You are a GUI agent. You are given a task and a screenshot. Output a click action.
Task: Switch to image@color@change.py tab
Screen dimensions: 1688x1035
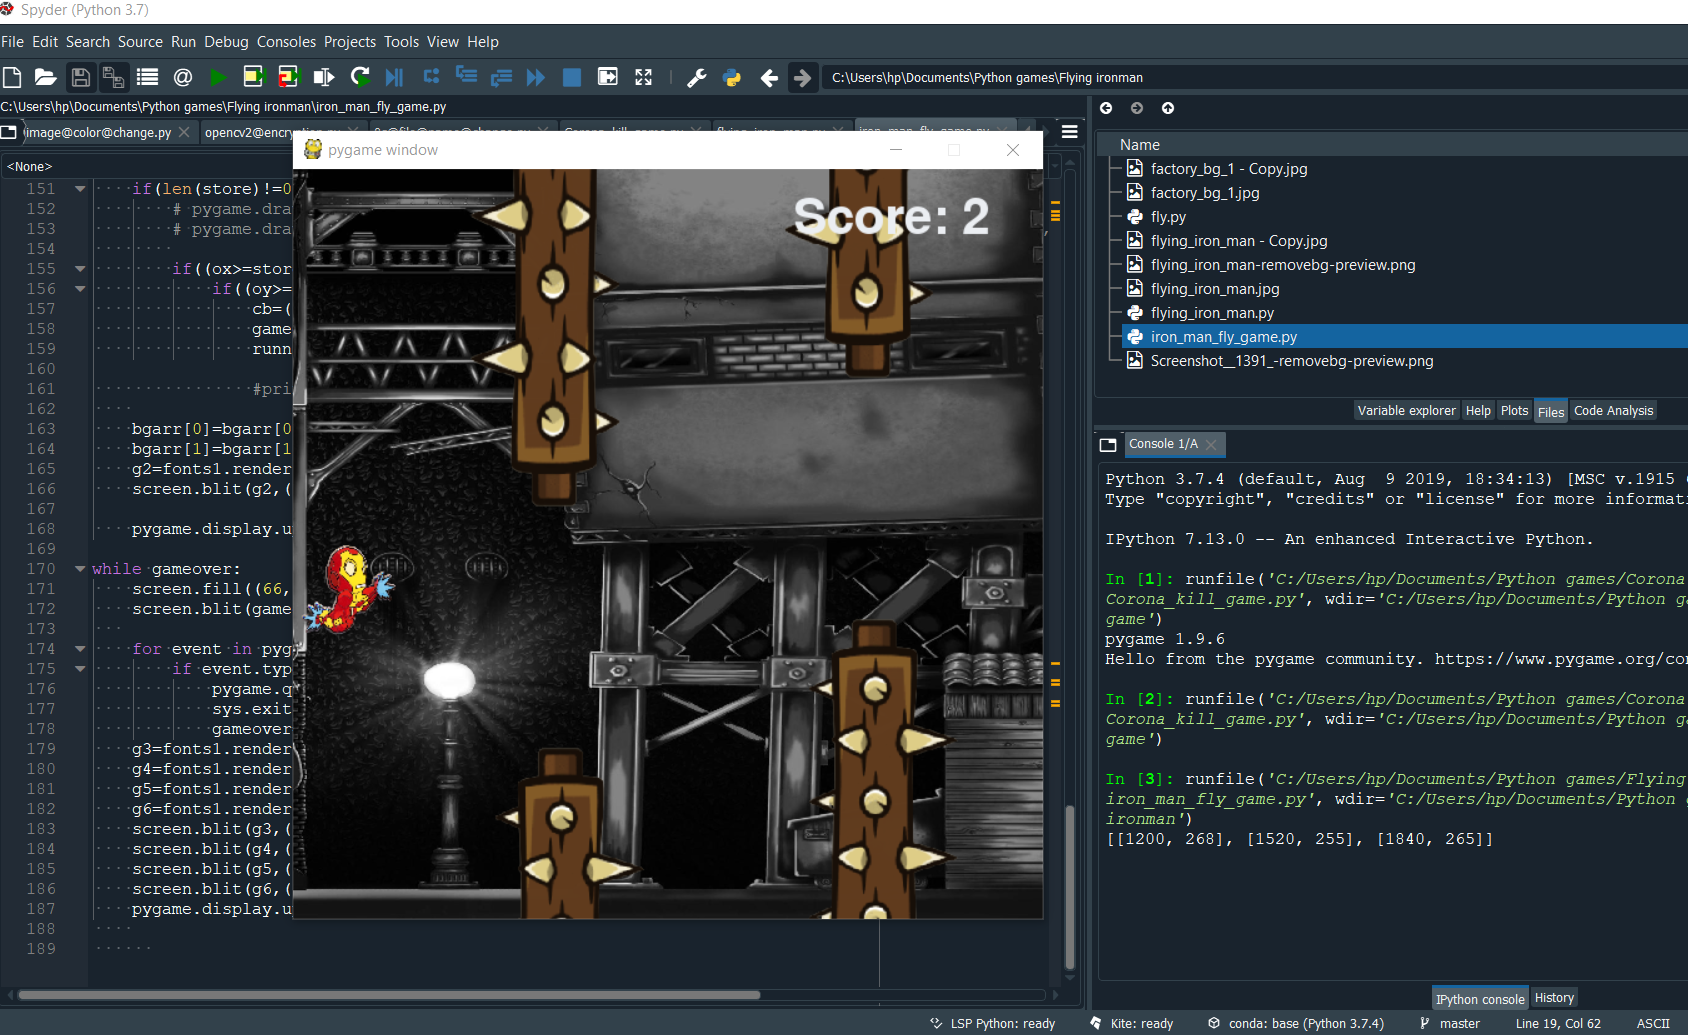97,132
